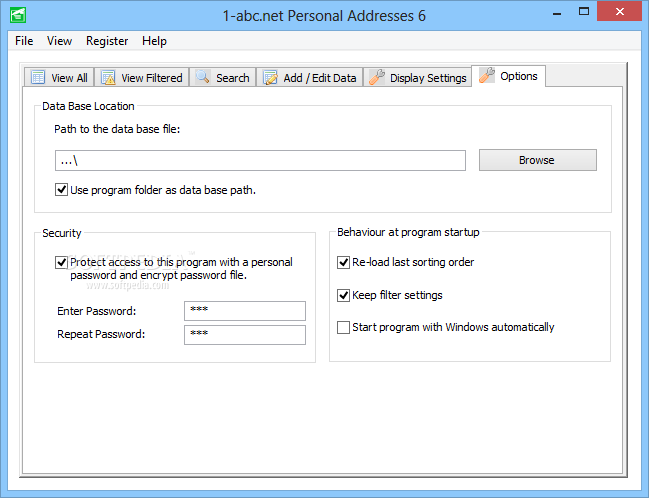Click the View All tab icon
Screen dimensions: 649x498
point(38,77)
